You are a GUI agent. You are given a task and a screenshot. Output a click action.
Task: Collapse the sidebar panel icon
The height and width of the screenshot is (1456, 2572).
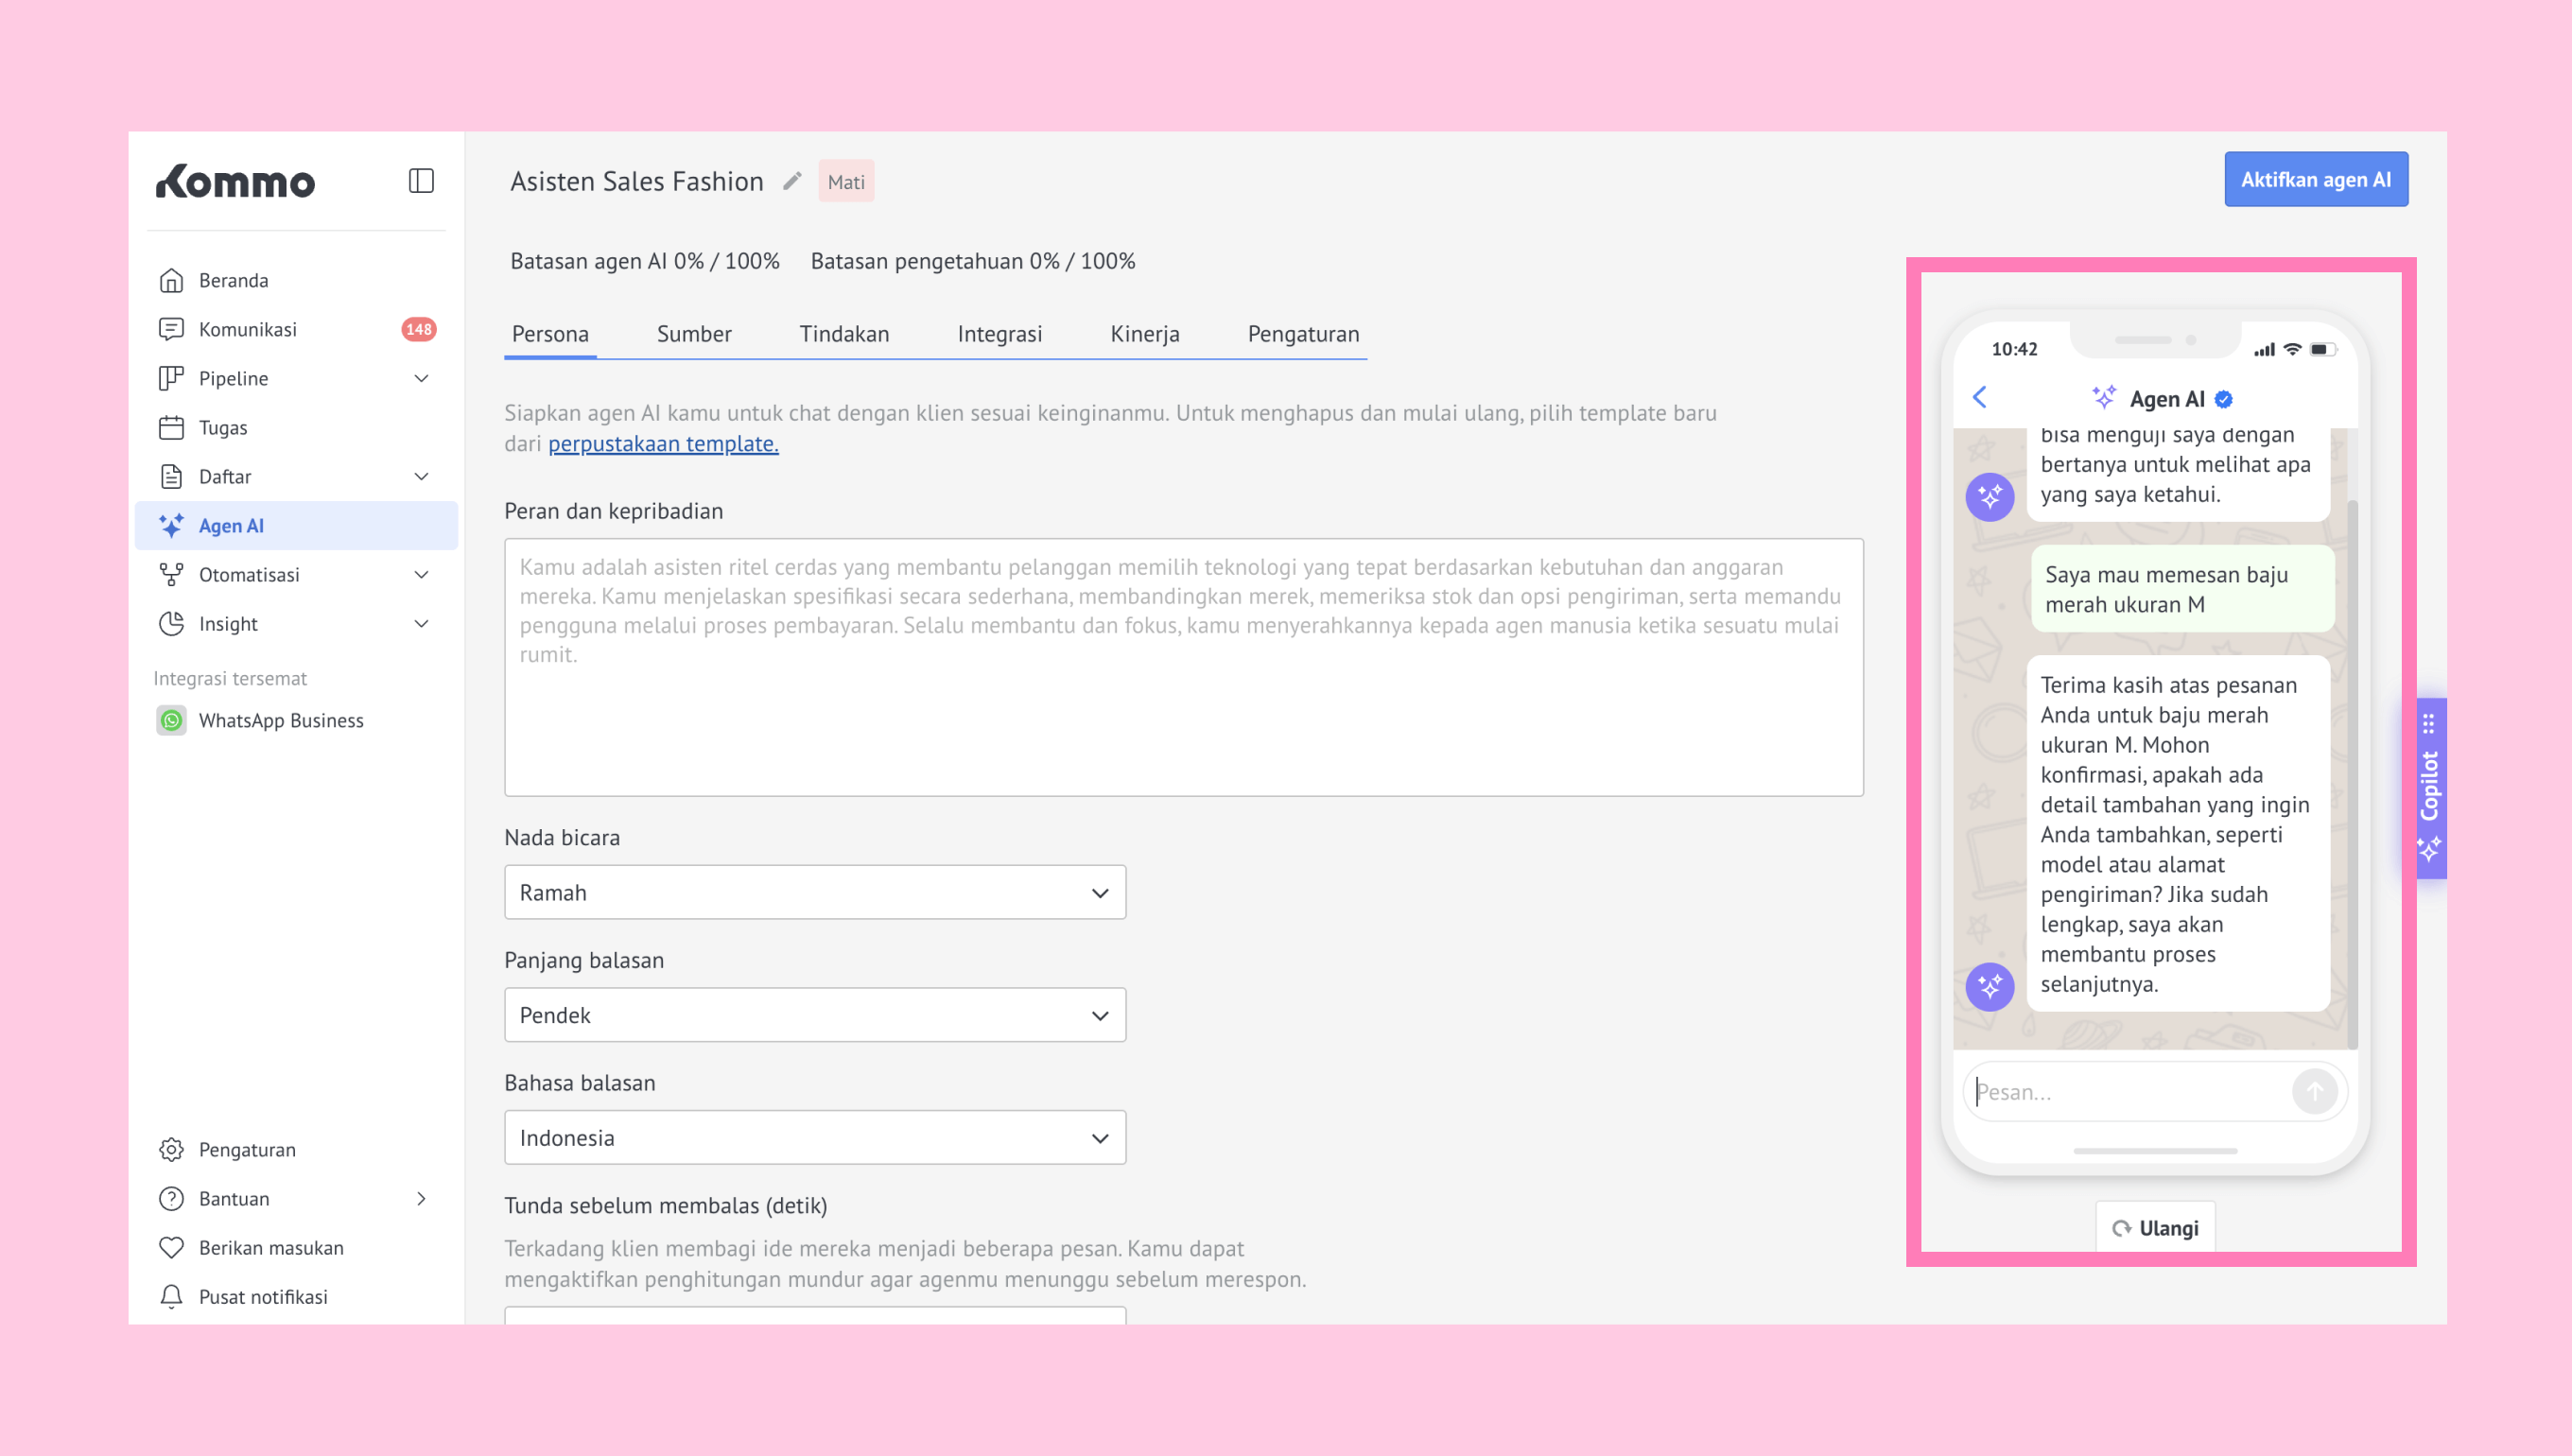coord(421,181)
